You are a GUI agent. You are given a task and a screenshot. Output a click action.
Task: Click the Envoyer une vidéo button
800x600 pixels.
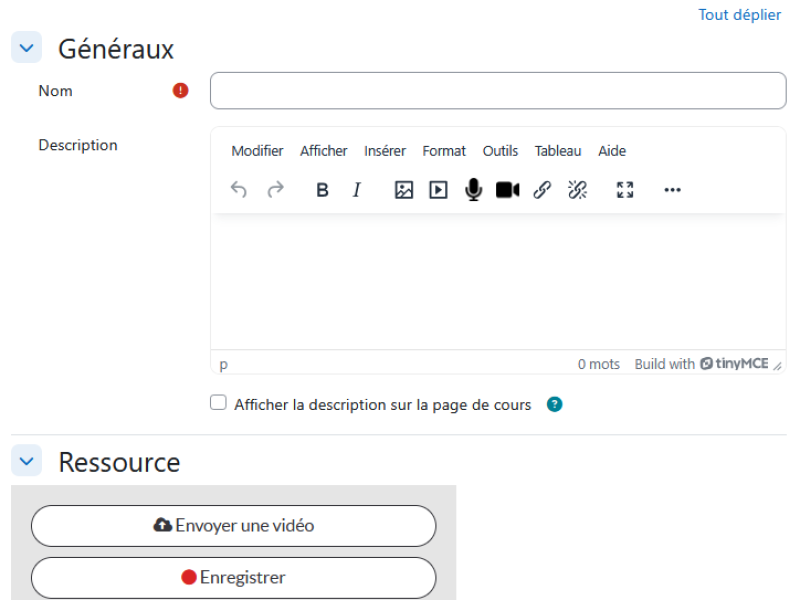pyautogui.click(x=234, y=526)
